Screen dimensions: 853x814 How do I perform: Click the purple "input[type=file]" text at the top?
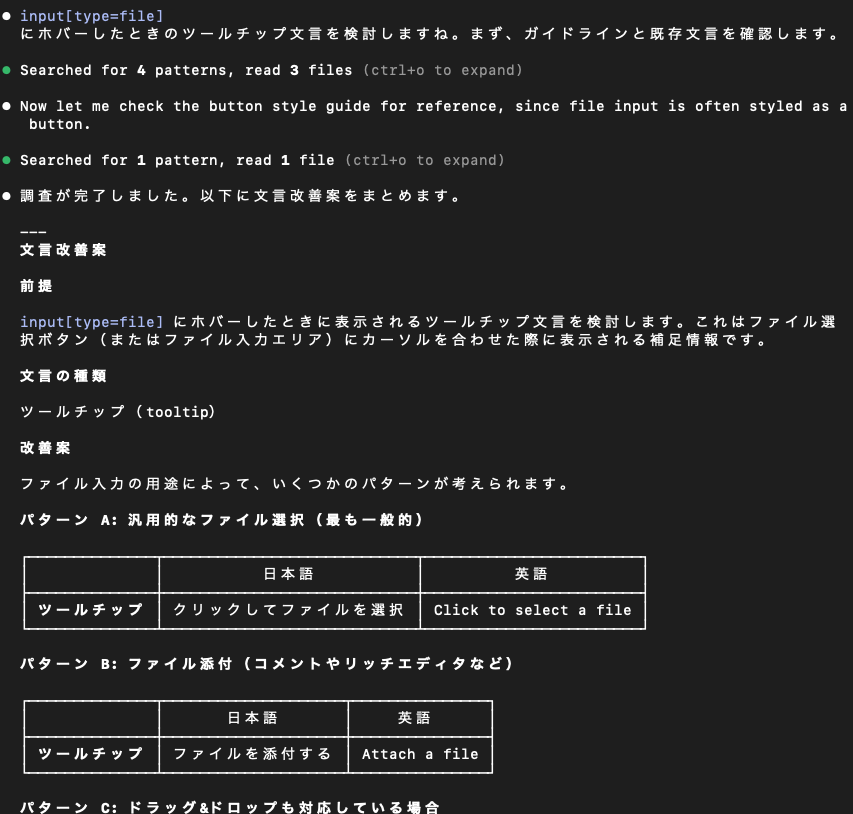point(91,16)
